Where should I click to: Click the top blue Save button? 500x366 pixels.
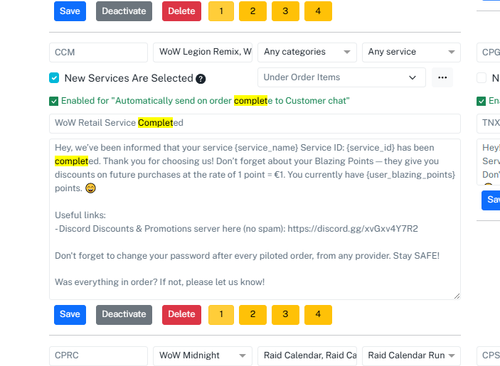pyautogui.click(x=70, y=11)
